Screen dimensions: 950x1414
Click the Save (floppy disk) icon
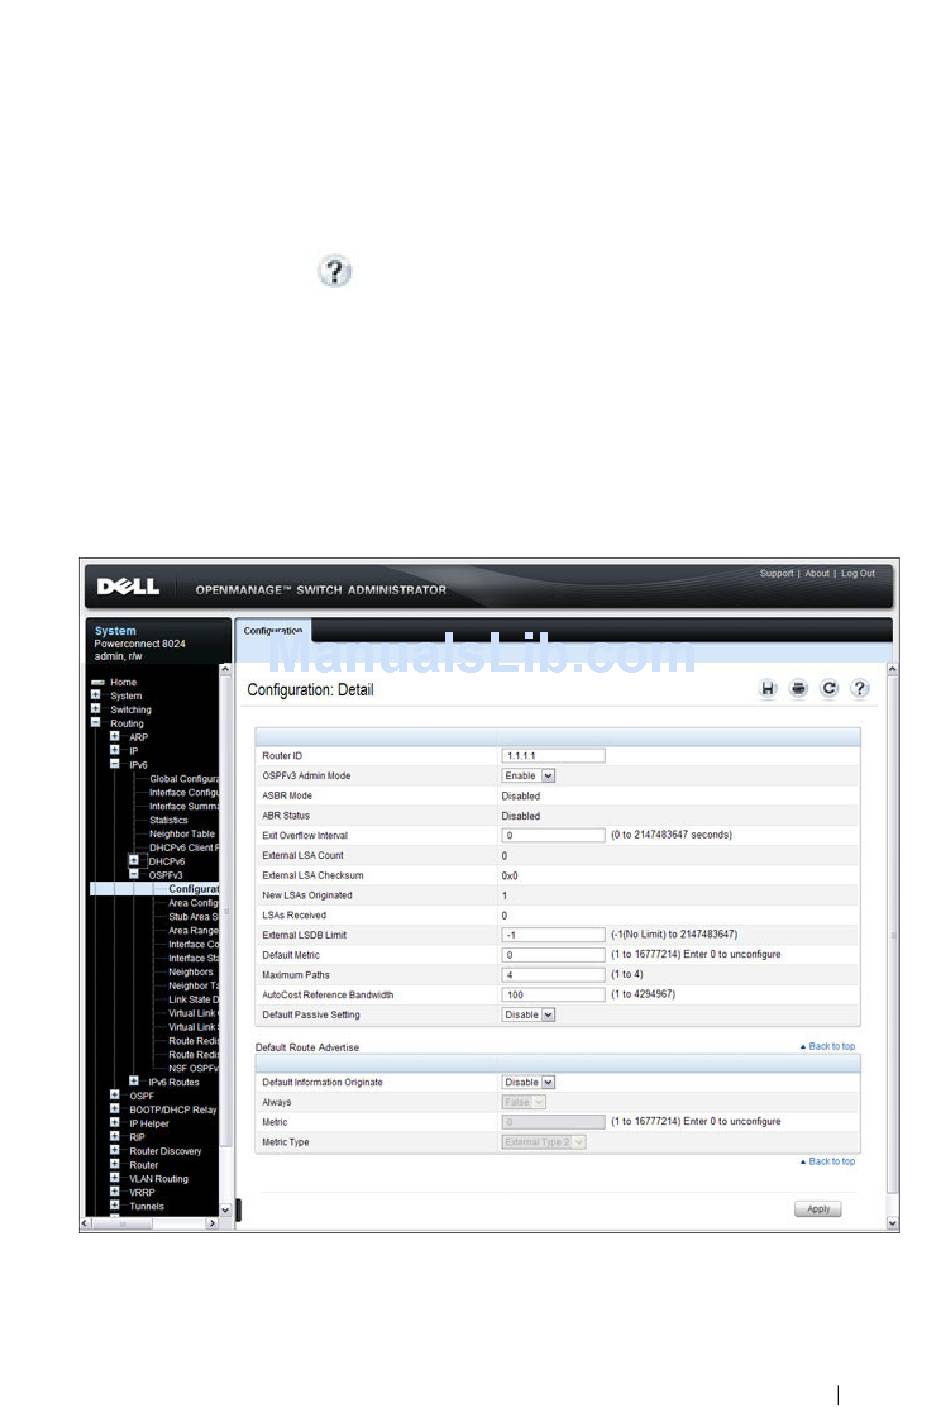click(768, 688)
